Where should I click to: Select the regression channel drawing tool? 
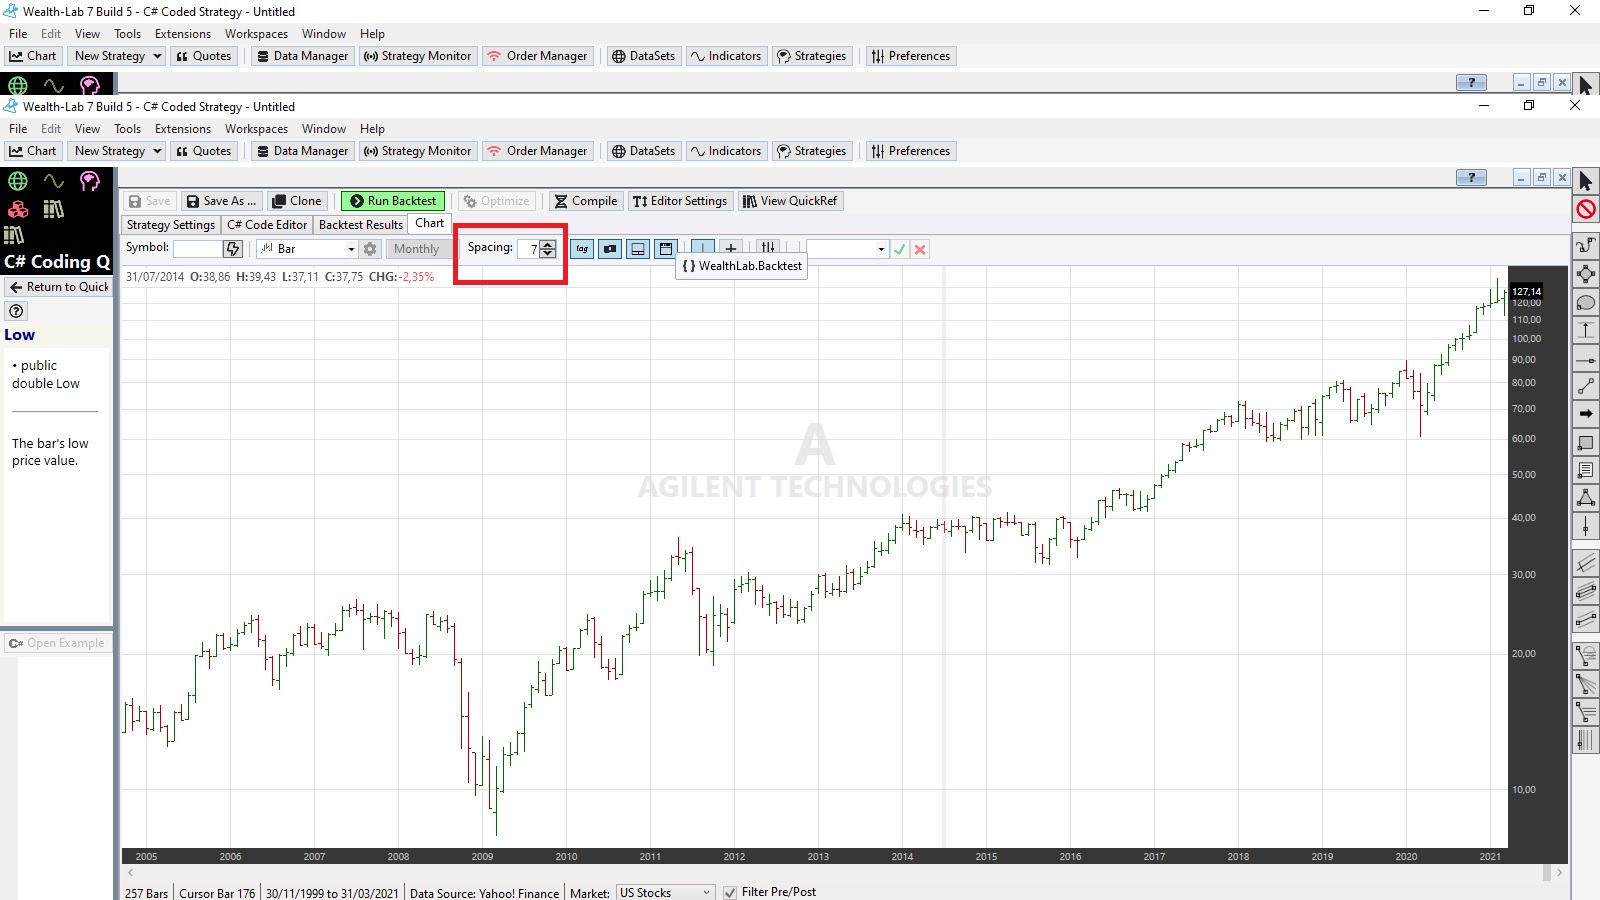click(x=1585, y=564)
